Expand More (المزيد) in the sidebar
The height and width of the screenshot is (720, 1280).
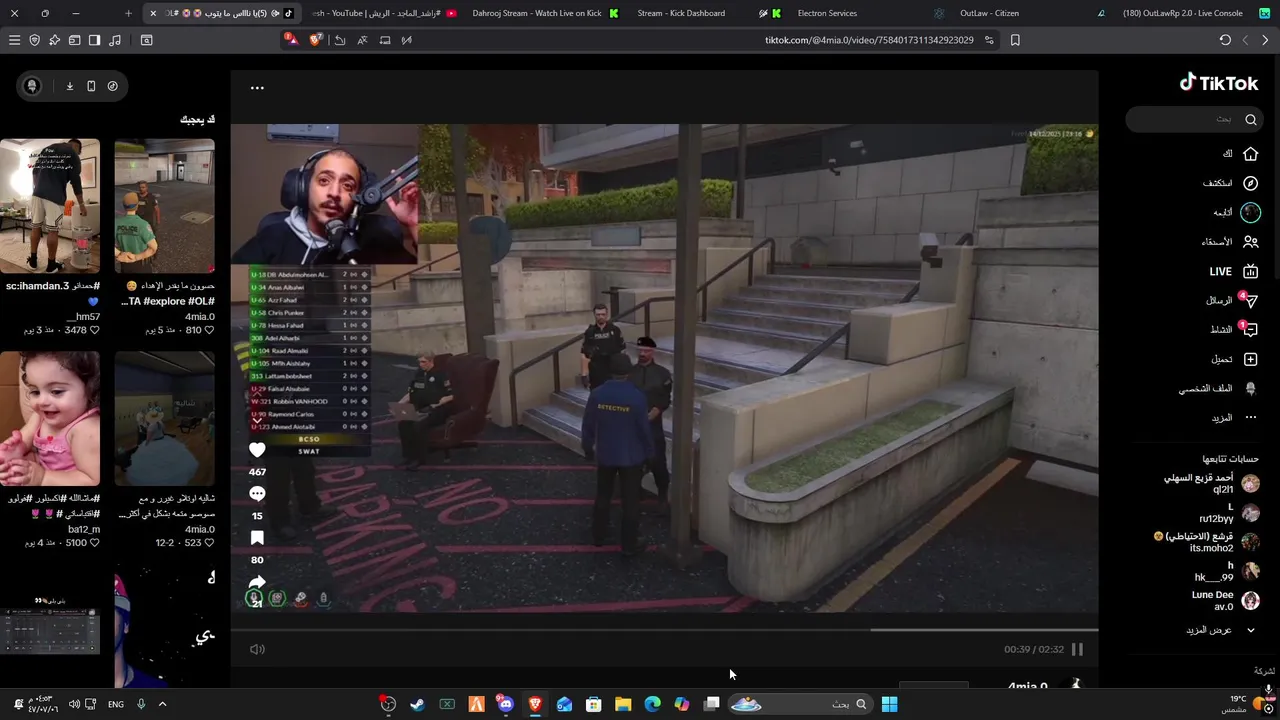point(1234,417)
